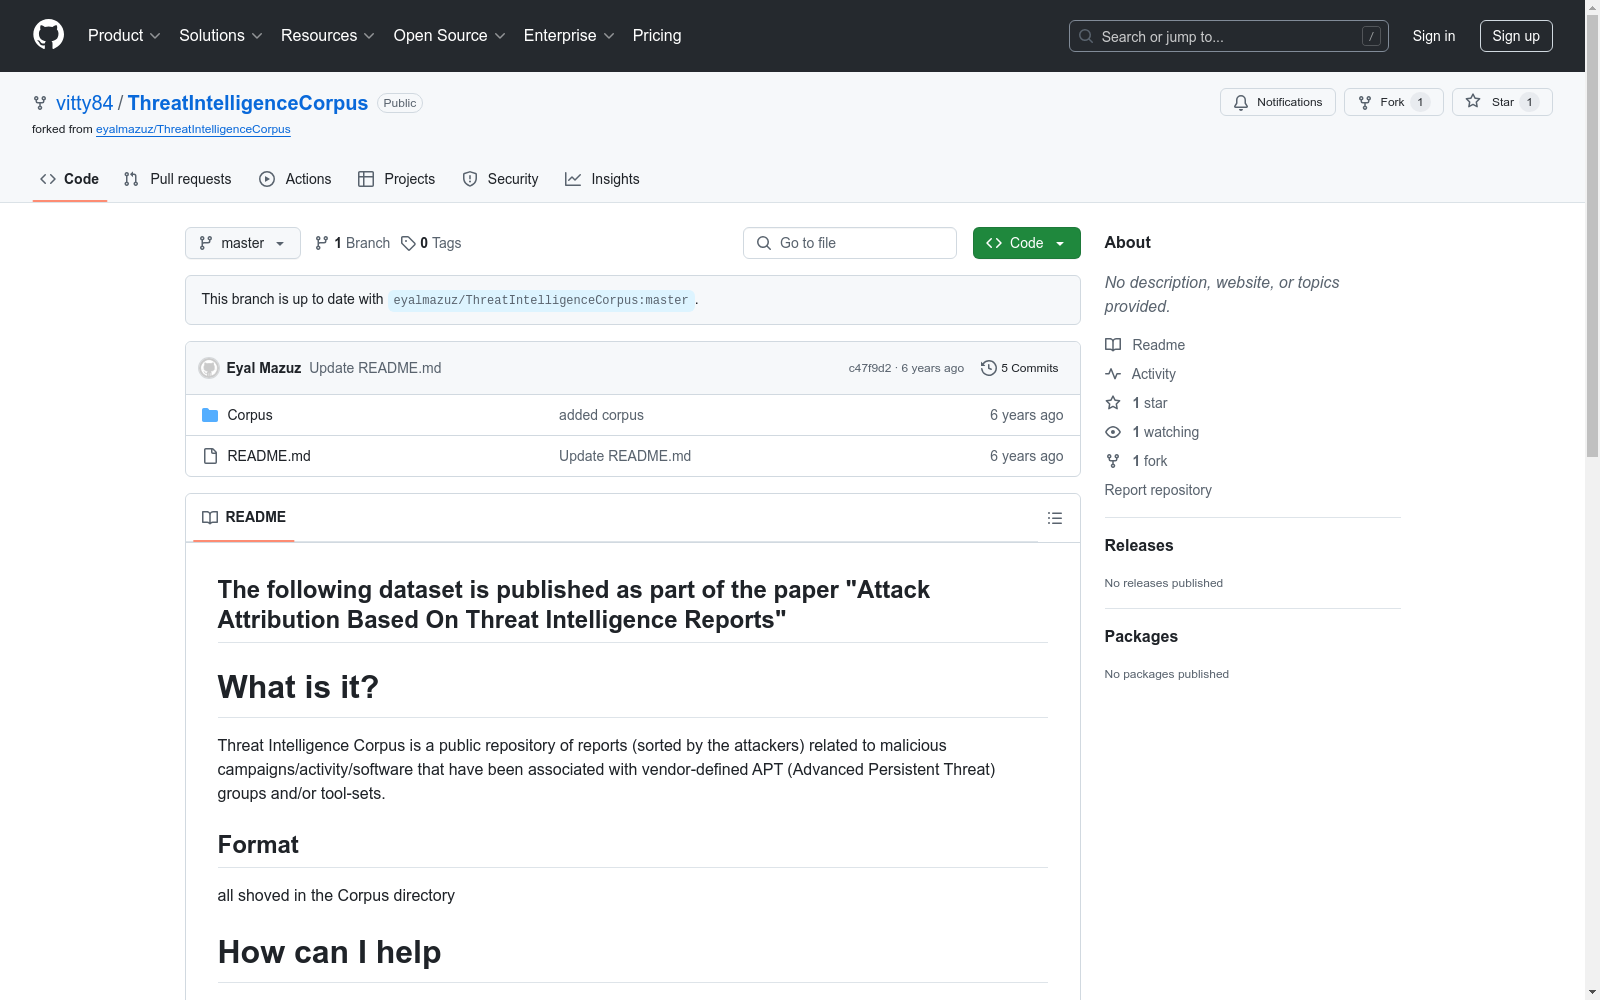This screenshot has height=1000, width=1600.
Task: Click the Sign in link
Action: click(1434, 36)
